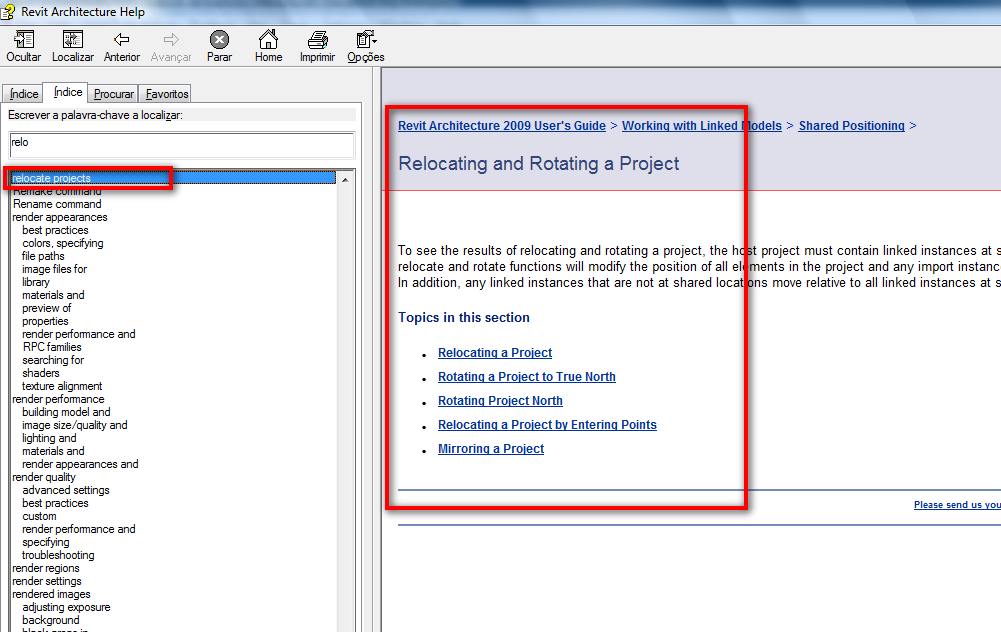Select troubleshooting index entry
This screenshot has width=1001, height=632.
pyautogui.click(x=58, y=555)
